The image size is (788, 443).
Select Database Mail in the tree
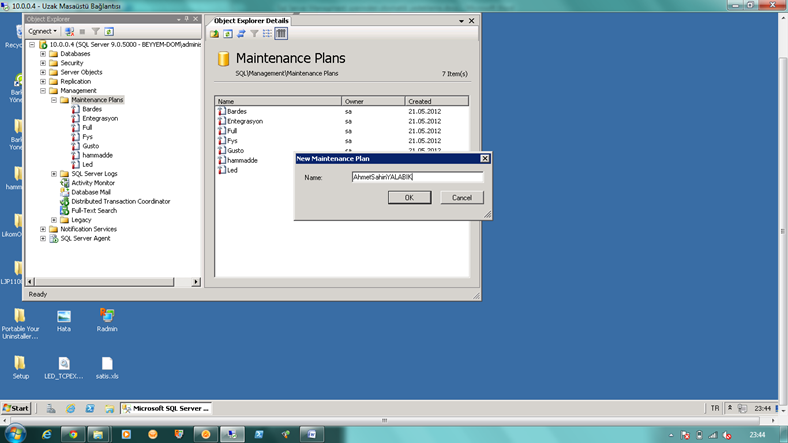coord(91,192)
